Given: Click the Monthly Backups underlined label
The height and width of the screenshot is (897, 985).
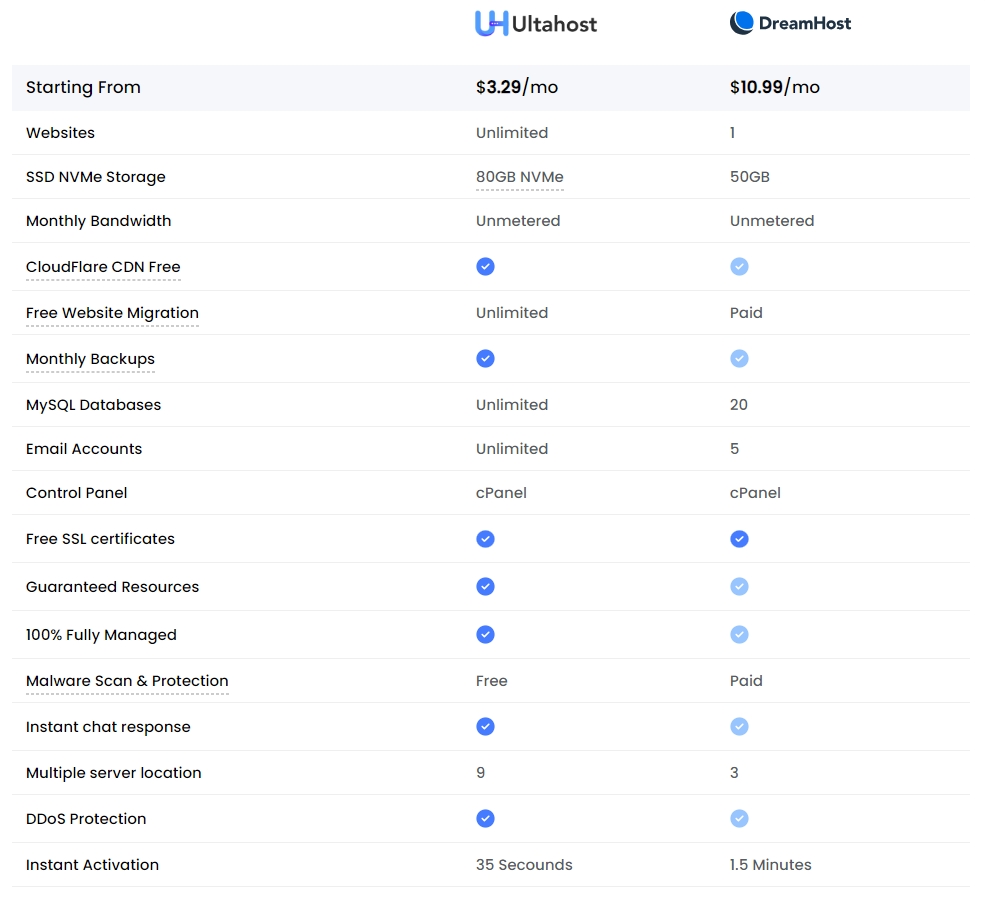Looking at the screenshot, I should coord(90,359).
